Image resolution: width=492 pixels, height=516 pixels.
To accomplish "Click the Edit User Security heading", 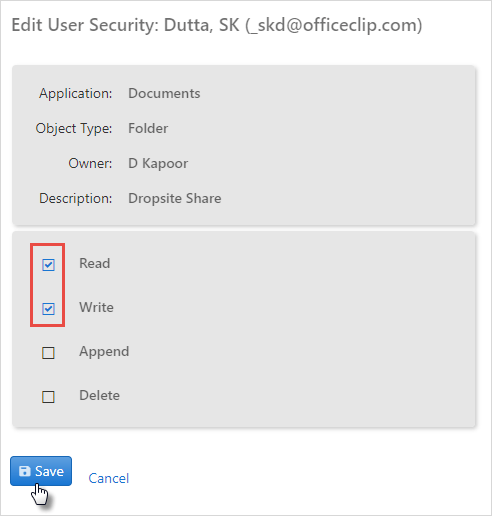I will tap(217, 25).
